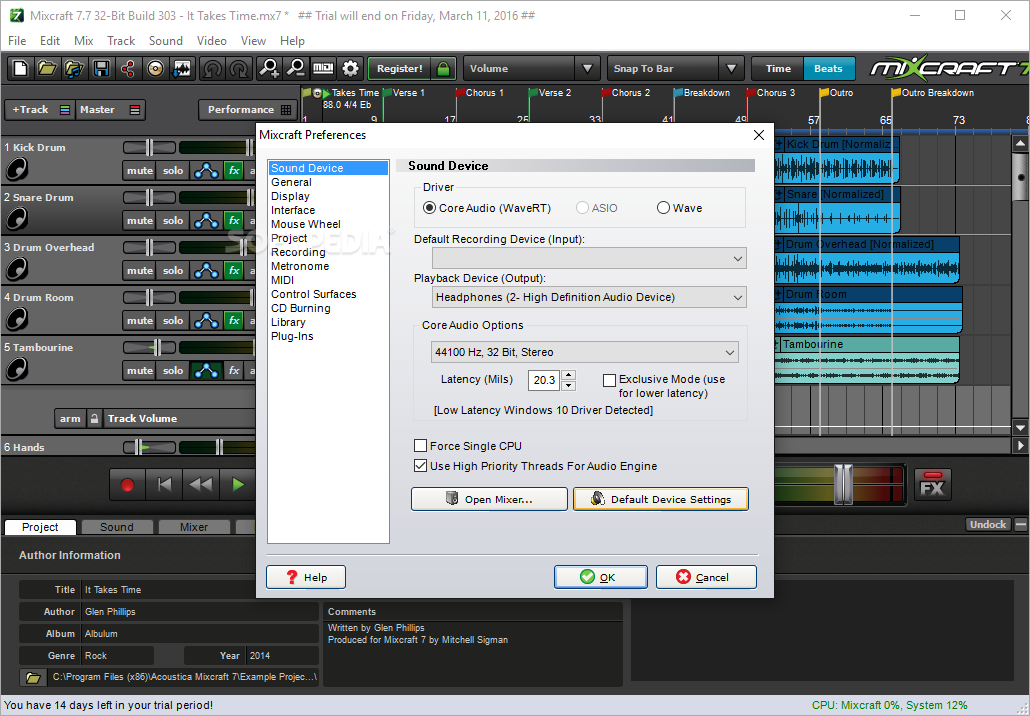This screenshot has height=716, width=1030.
Task: Click the New Project icon
Action: click(20, 68)
